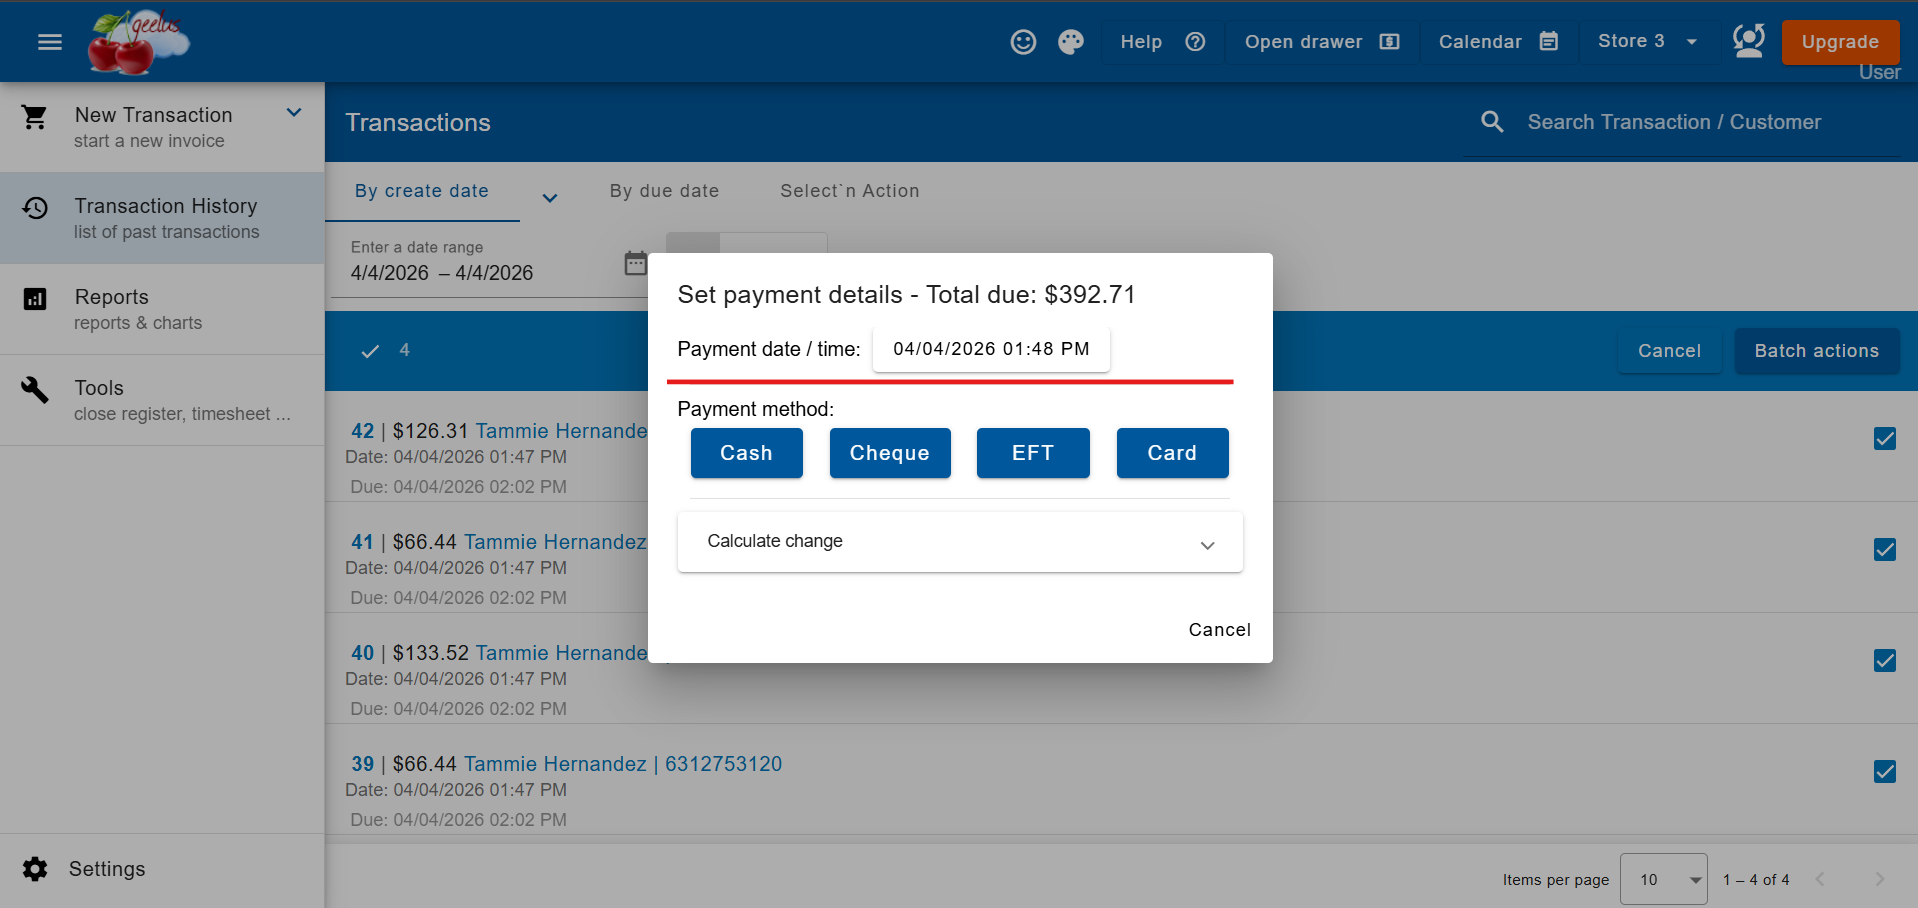Uncheck the checkbox for transaction 41
The image size is (1918, 908).
coord(1884,550)
